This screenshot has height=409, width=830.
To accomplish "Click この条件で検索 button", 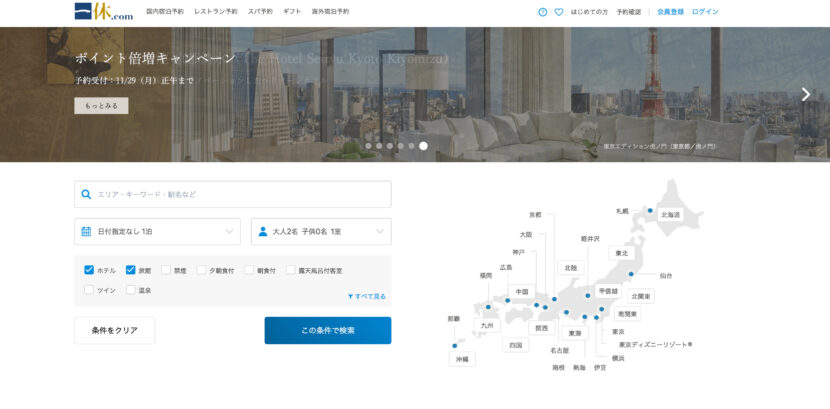I will pos(328,331).
